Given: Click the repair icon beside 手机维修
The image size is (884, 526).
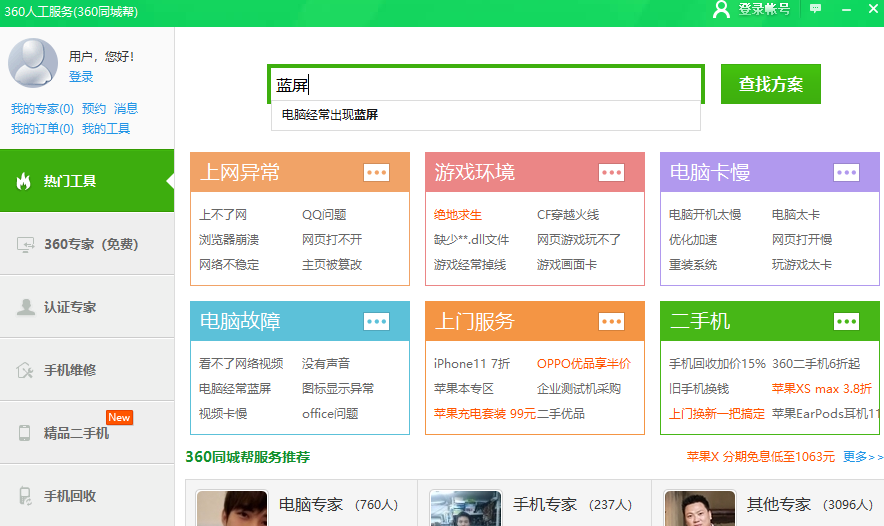Looking at the screenshot, I should point(25,370).
